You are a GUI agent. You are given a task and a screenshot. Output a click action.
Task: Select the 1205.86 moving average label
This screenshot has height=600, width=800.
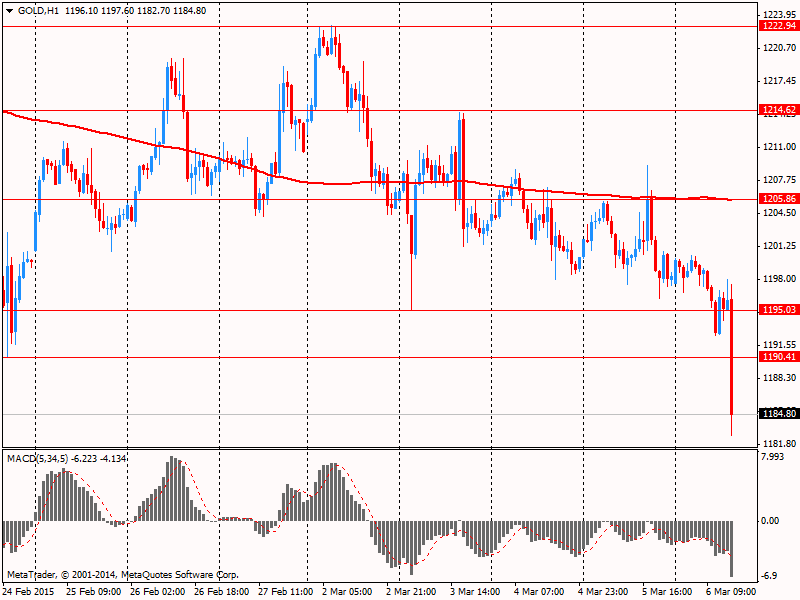pos(779,199)
